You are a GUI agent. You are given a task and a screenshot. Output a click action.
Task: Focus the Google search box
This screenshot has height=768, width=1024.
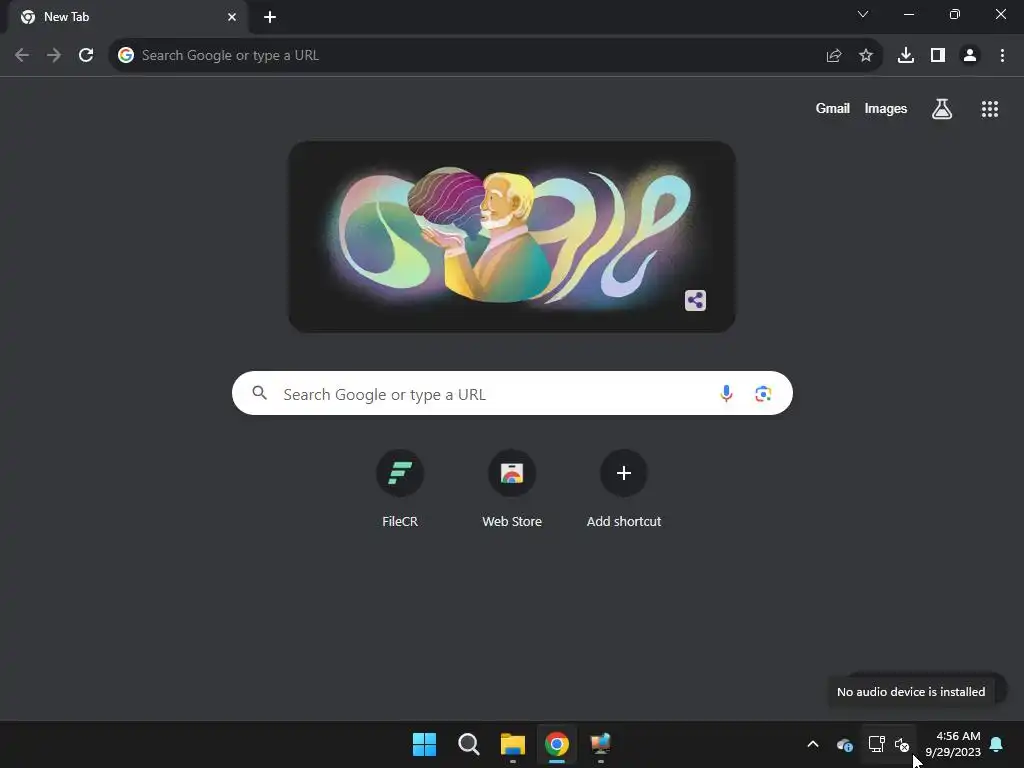pos(512,393)
